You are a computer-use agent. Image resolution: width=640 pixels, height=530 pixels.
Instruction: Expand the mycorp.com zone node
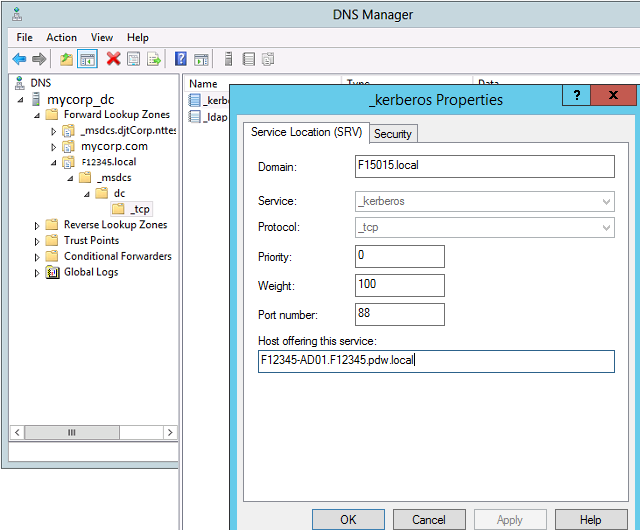pos(53,147)
